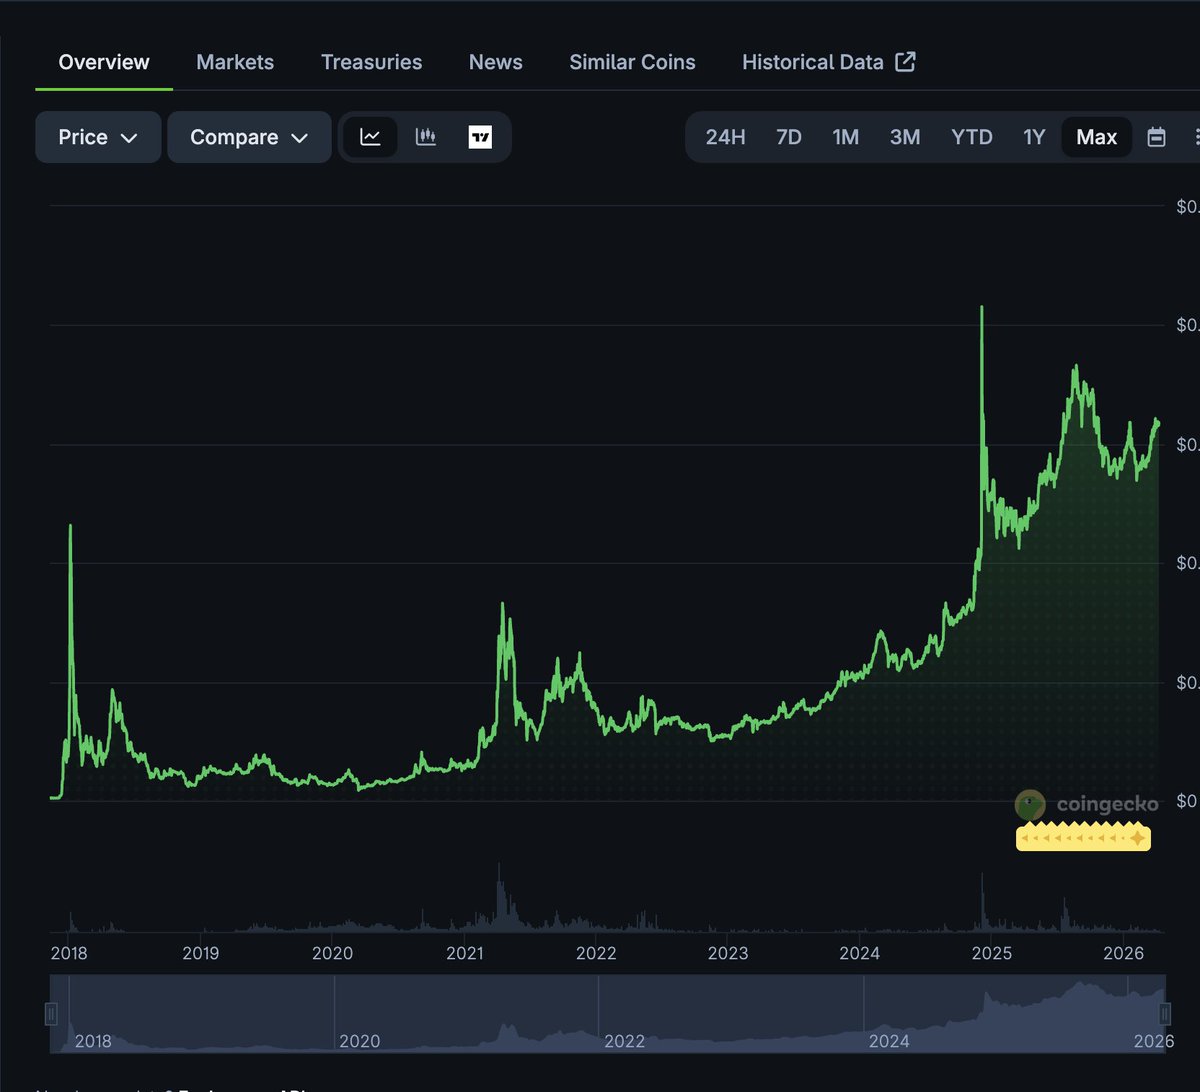Click the 2024 marker in the range navigator
The image size is (1200, 1092).
pyautogui.click(x=889, y=1041)
